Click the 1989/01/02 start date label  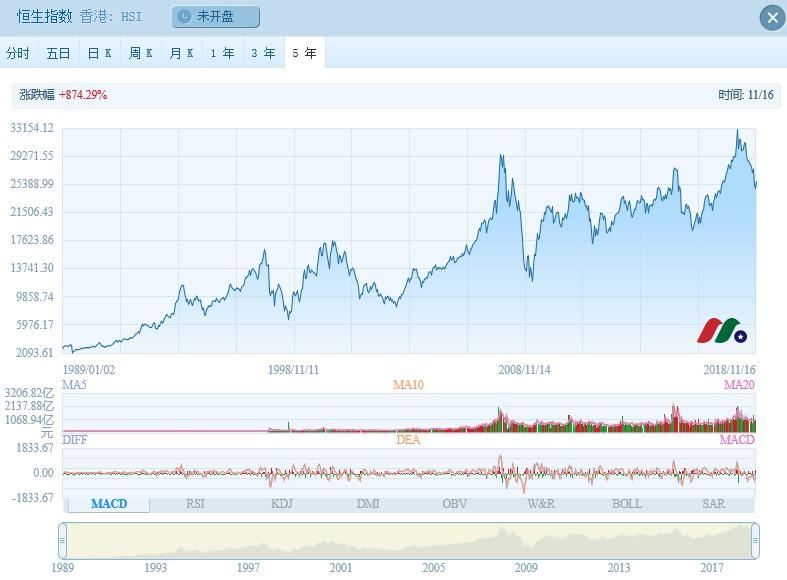(x=89, y=370)
